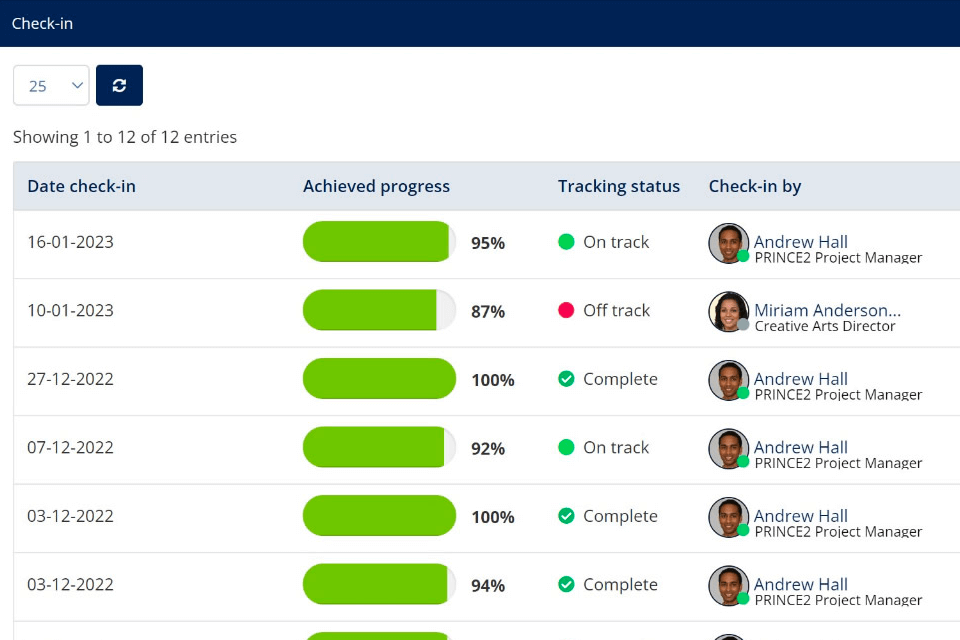Select the Check-in header tab
The image size is (960, 640).
point(42,22)
